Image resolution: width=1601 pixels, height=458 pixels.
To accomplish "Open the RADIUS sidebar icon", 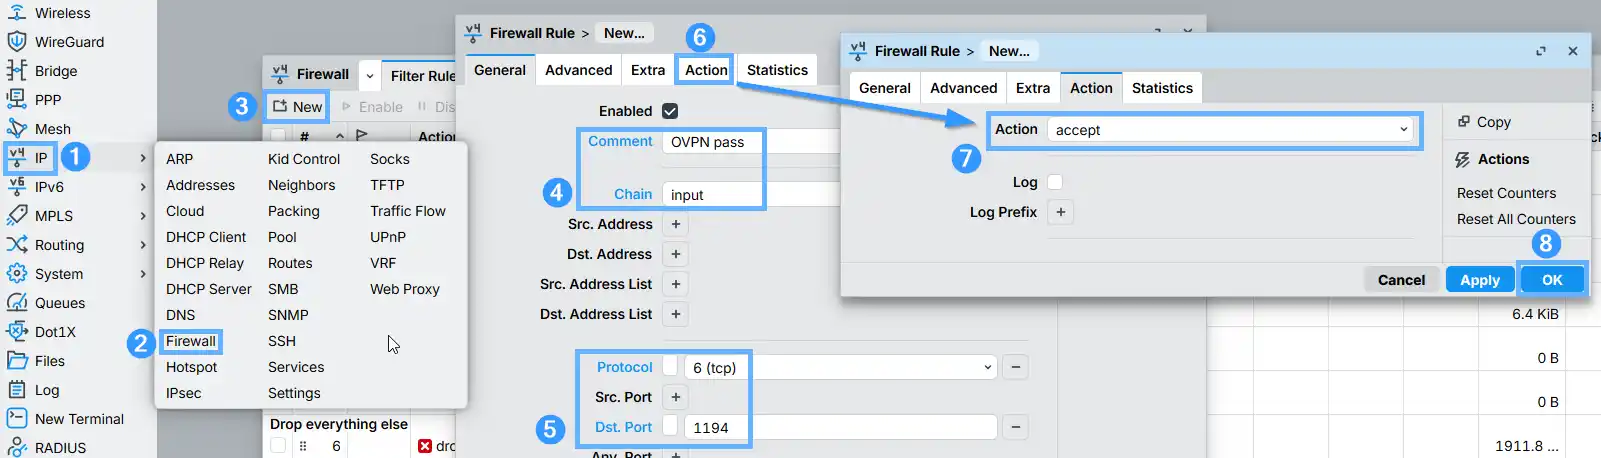I will [17, 447].
